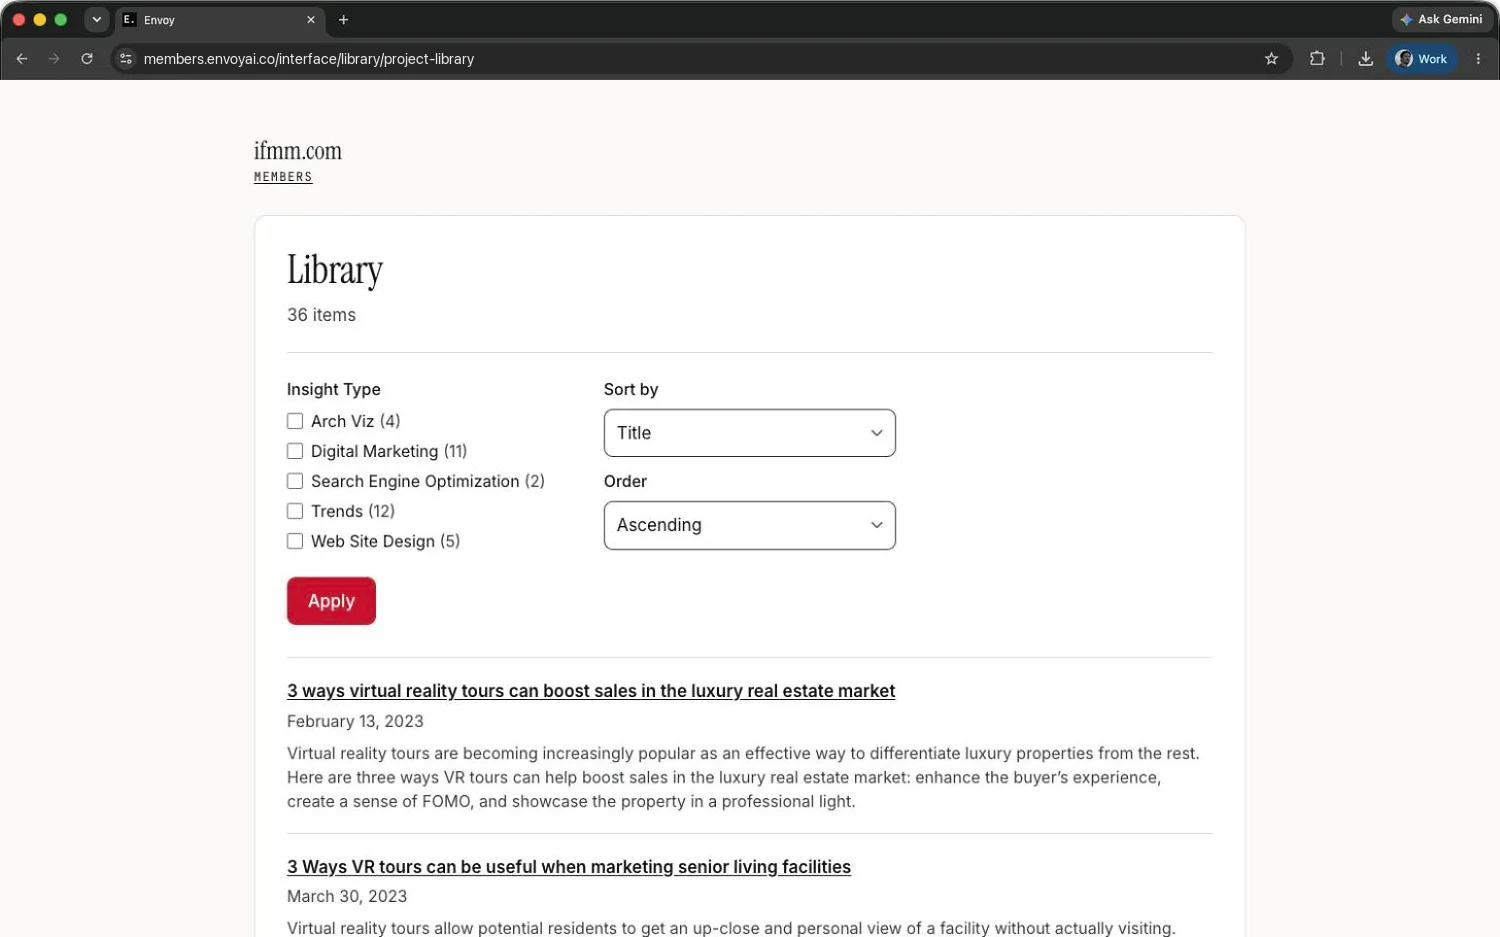The image size is (1500, 937).
Task: Open the Order Ascending dropdown
Action: click(749, 525)
